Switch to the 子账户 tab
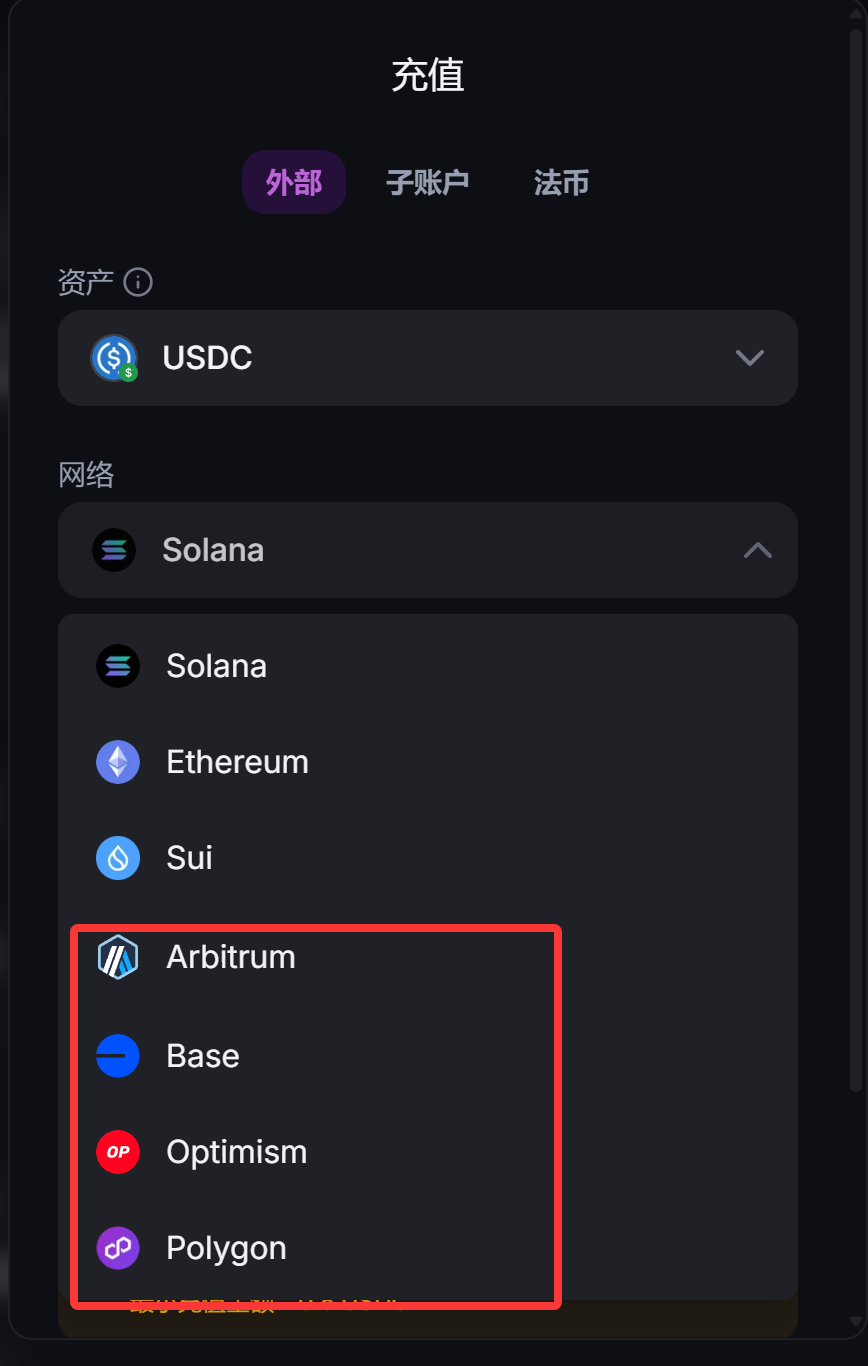This screenshot has height=1366, width=868. tap(428, 183)
